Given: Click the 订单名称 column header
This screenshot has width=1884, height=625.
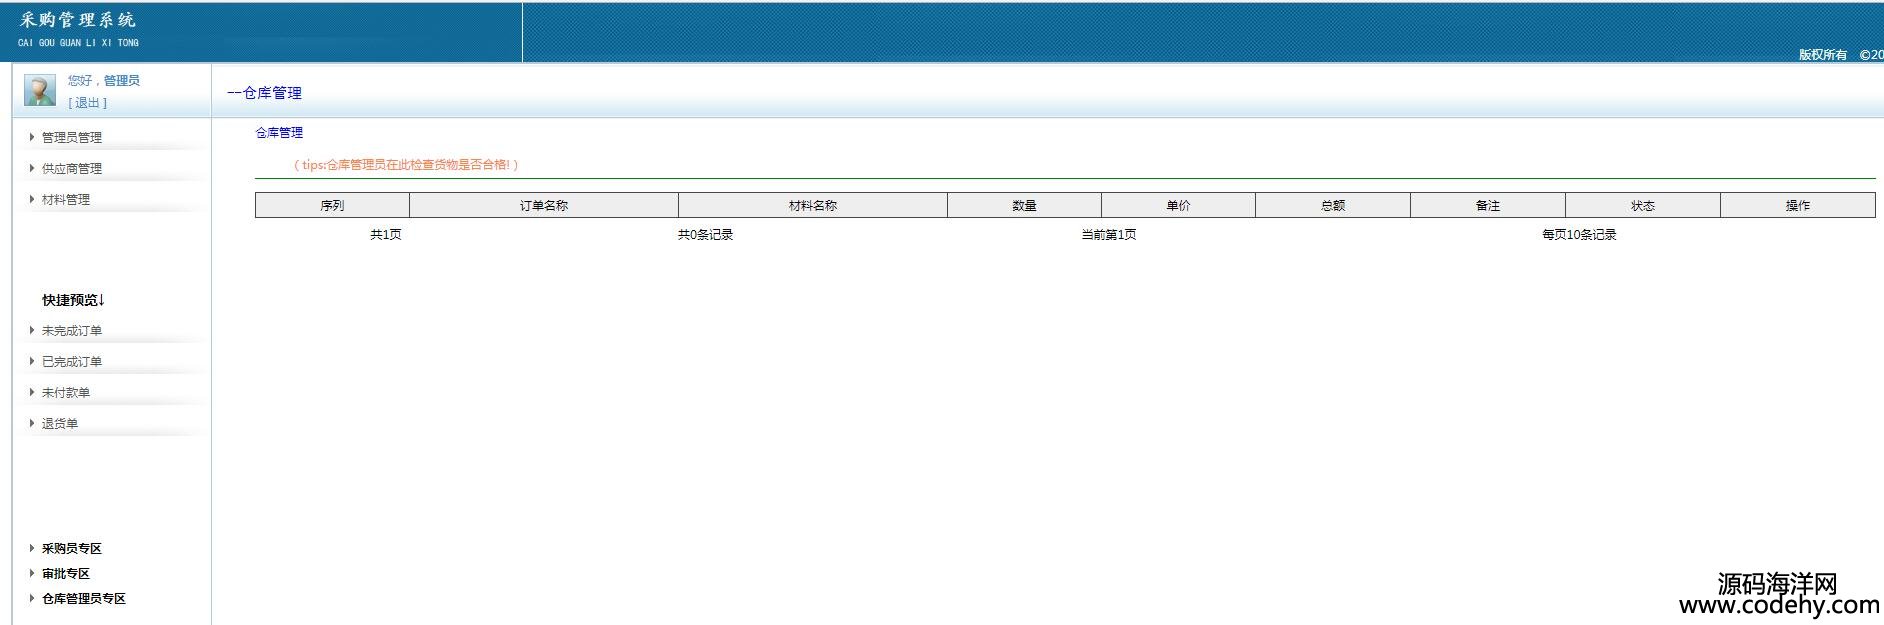Looking at the screenshot, I should pyautogui.click(x=544, y=206).
